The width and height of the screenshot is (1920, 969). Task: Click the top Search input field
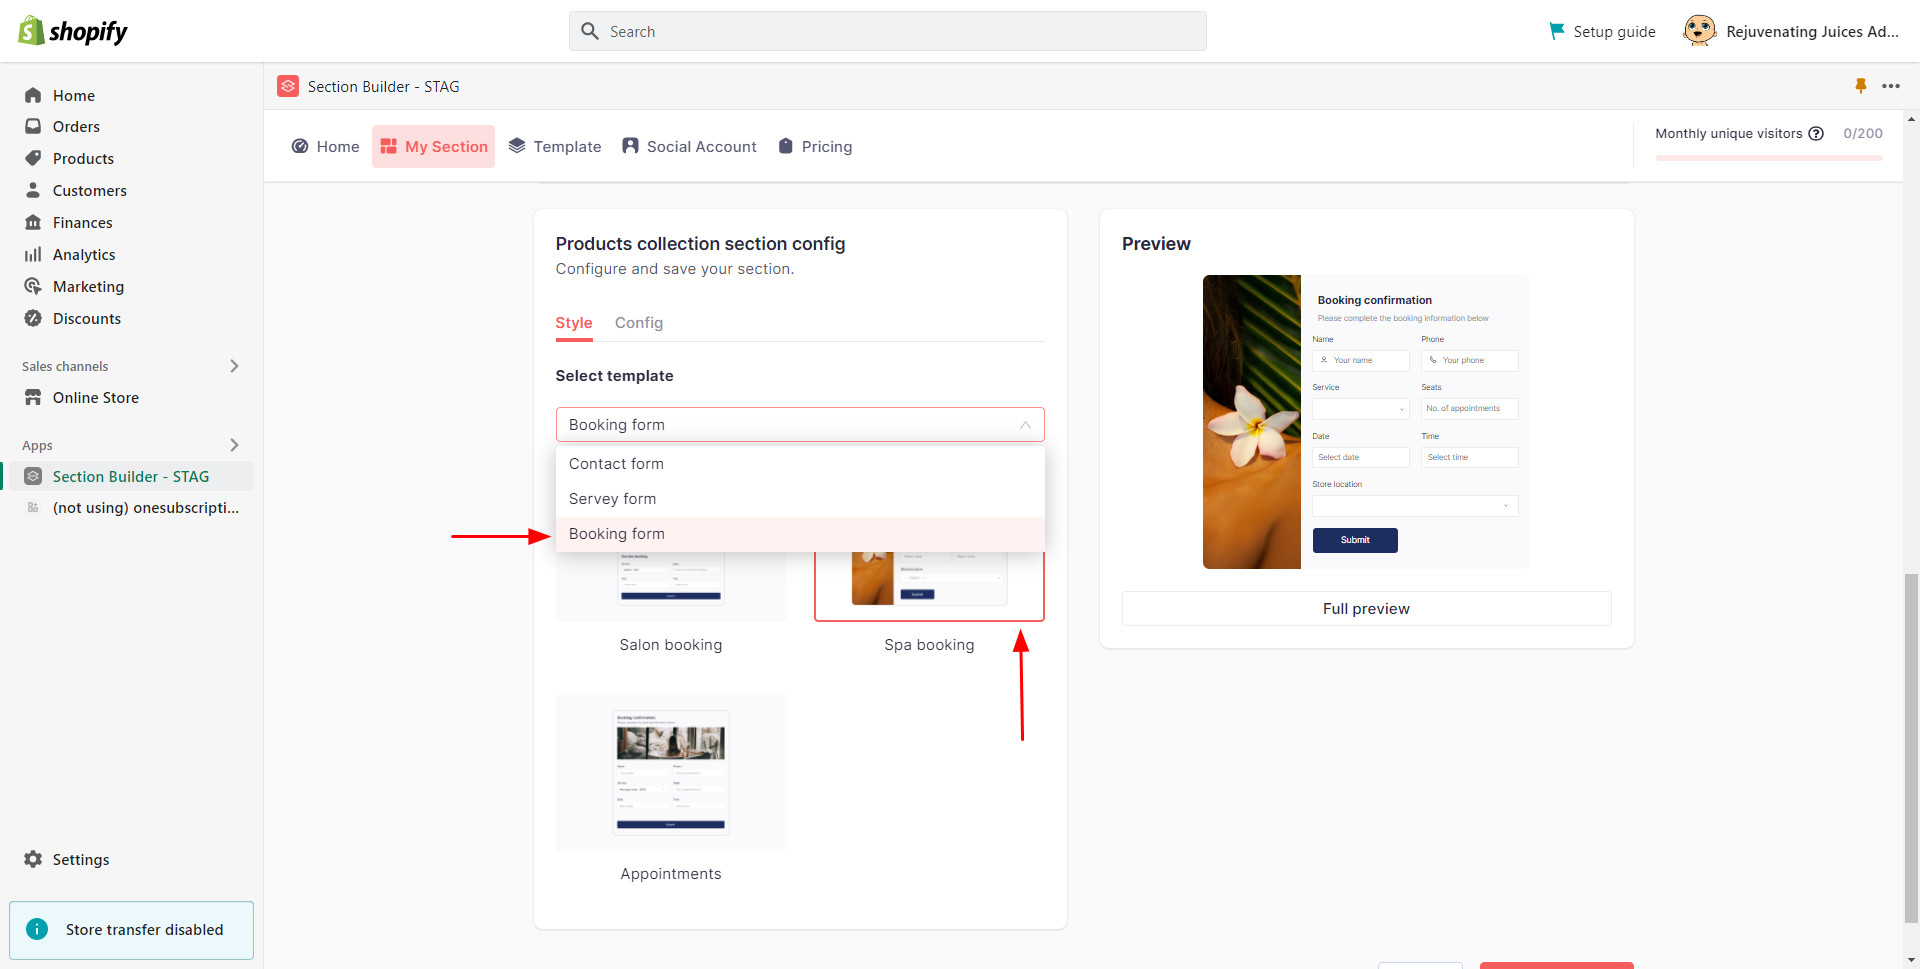click(888, 31)
